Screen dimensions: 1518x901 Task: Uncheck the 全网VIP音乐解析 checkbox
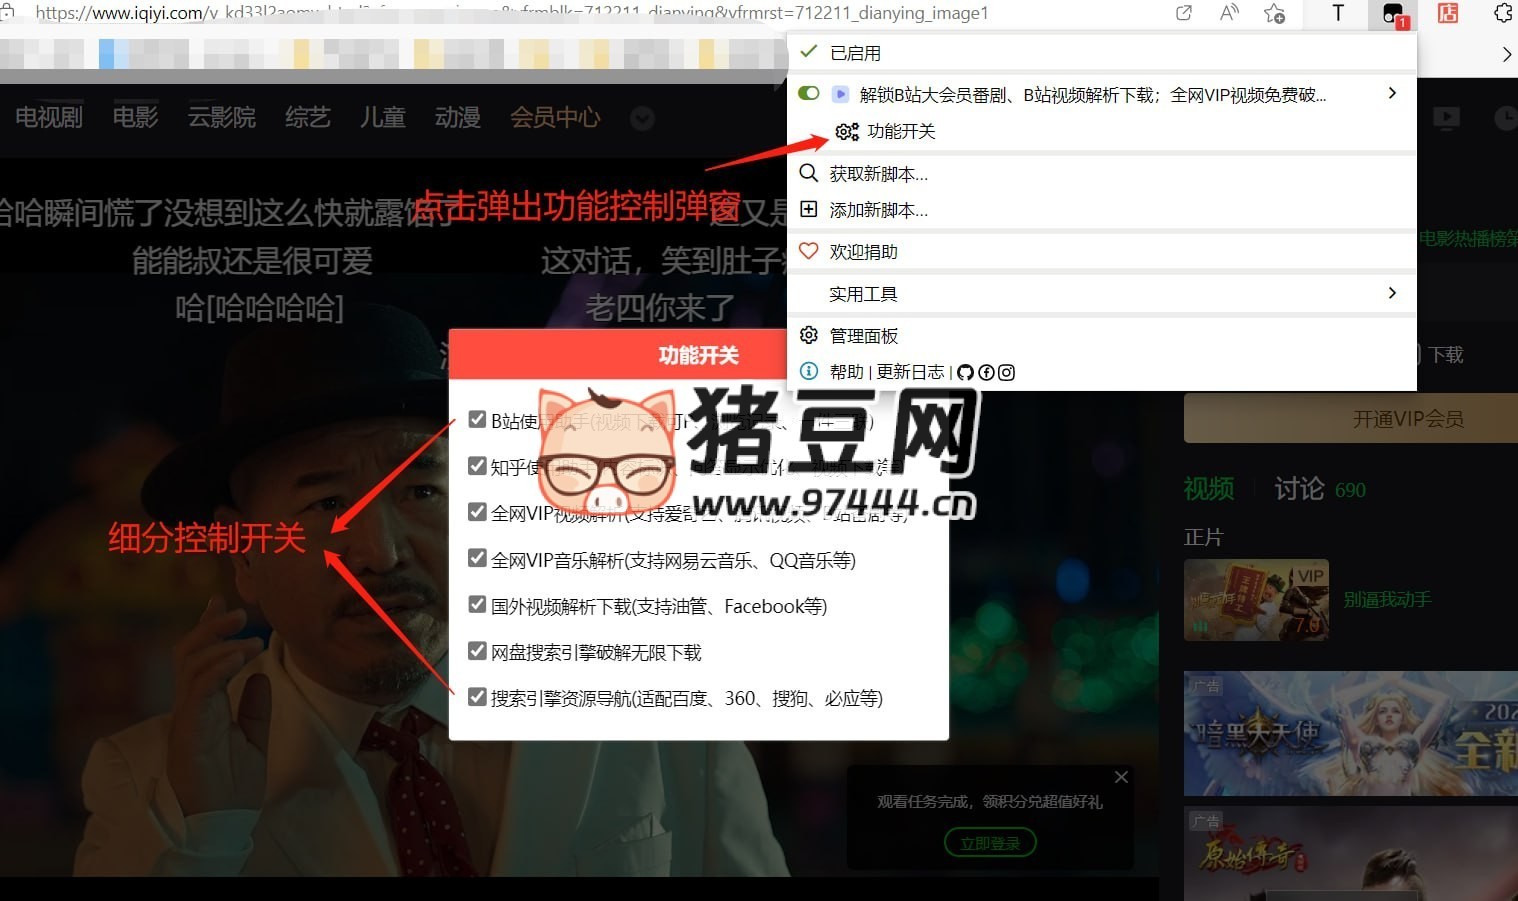pyautogui.click(x=478, y=558)
